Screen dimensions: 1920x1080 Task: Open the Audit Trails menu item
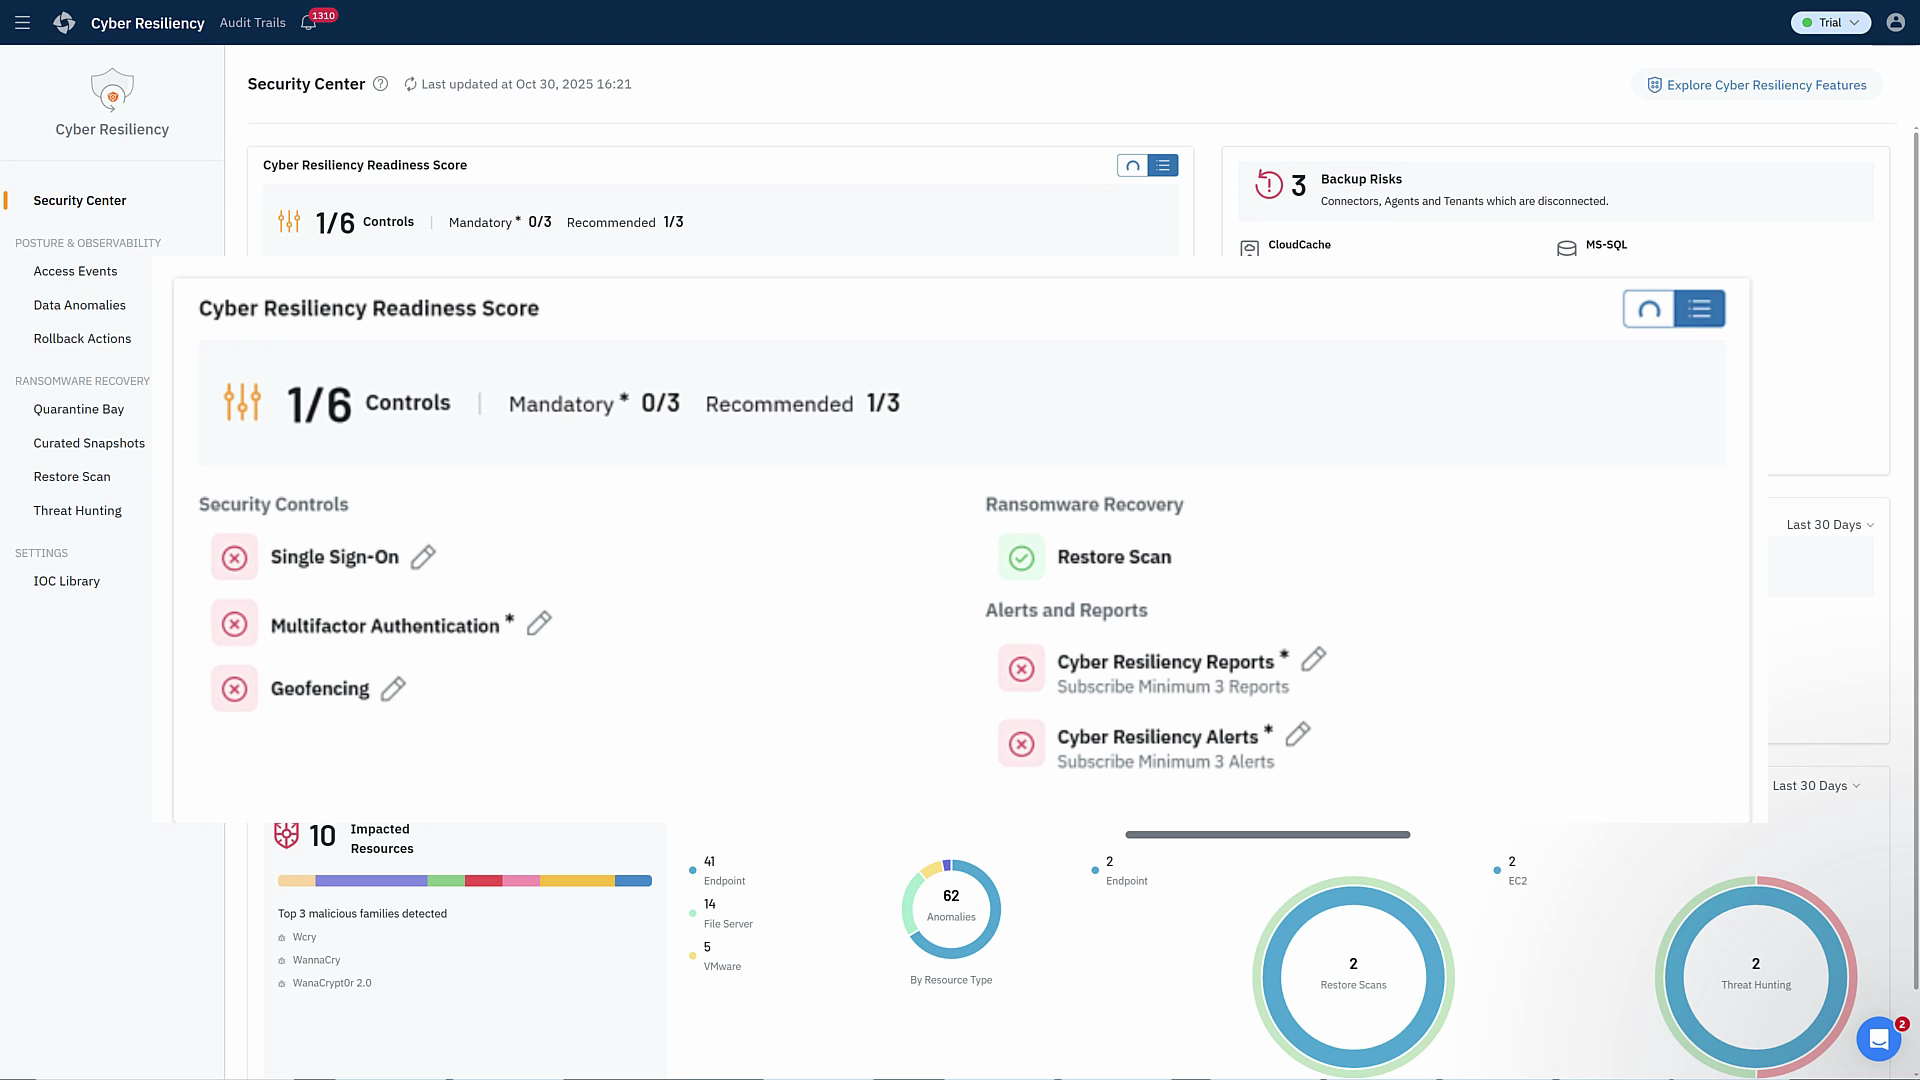pos(252,22)
